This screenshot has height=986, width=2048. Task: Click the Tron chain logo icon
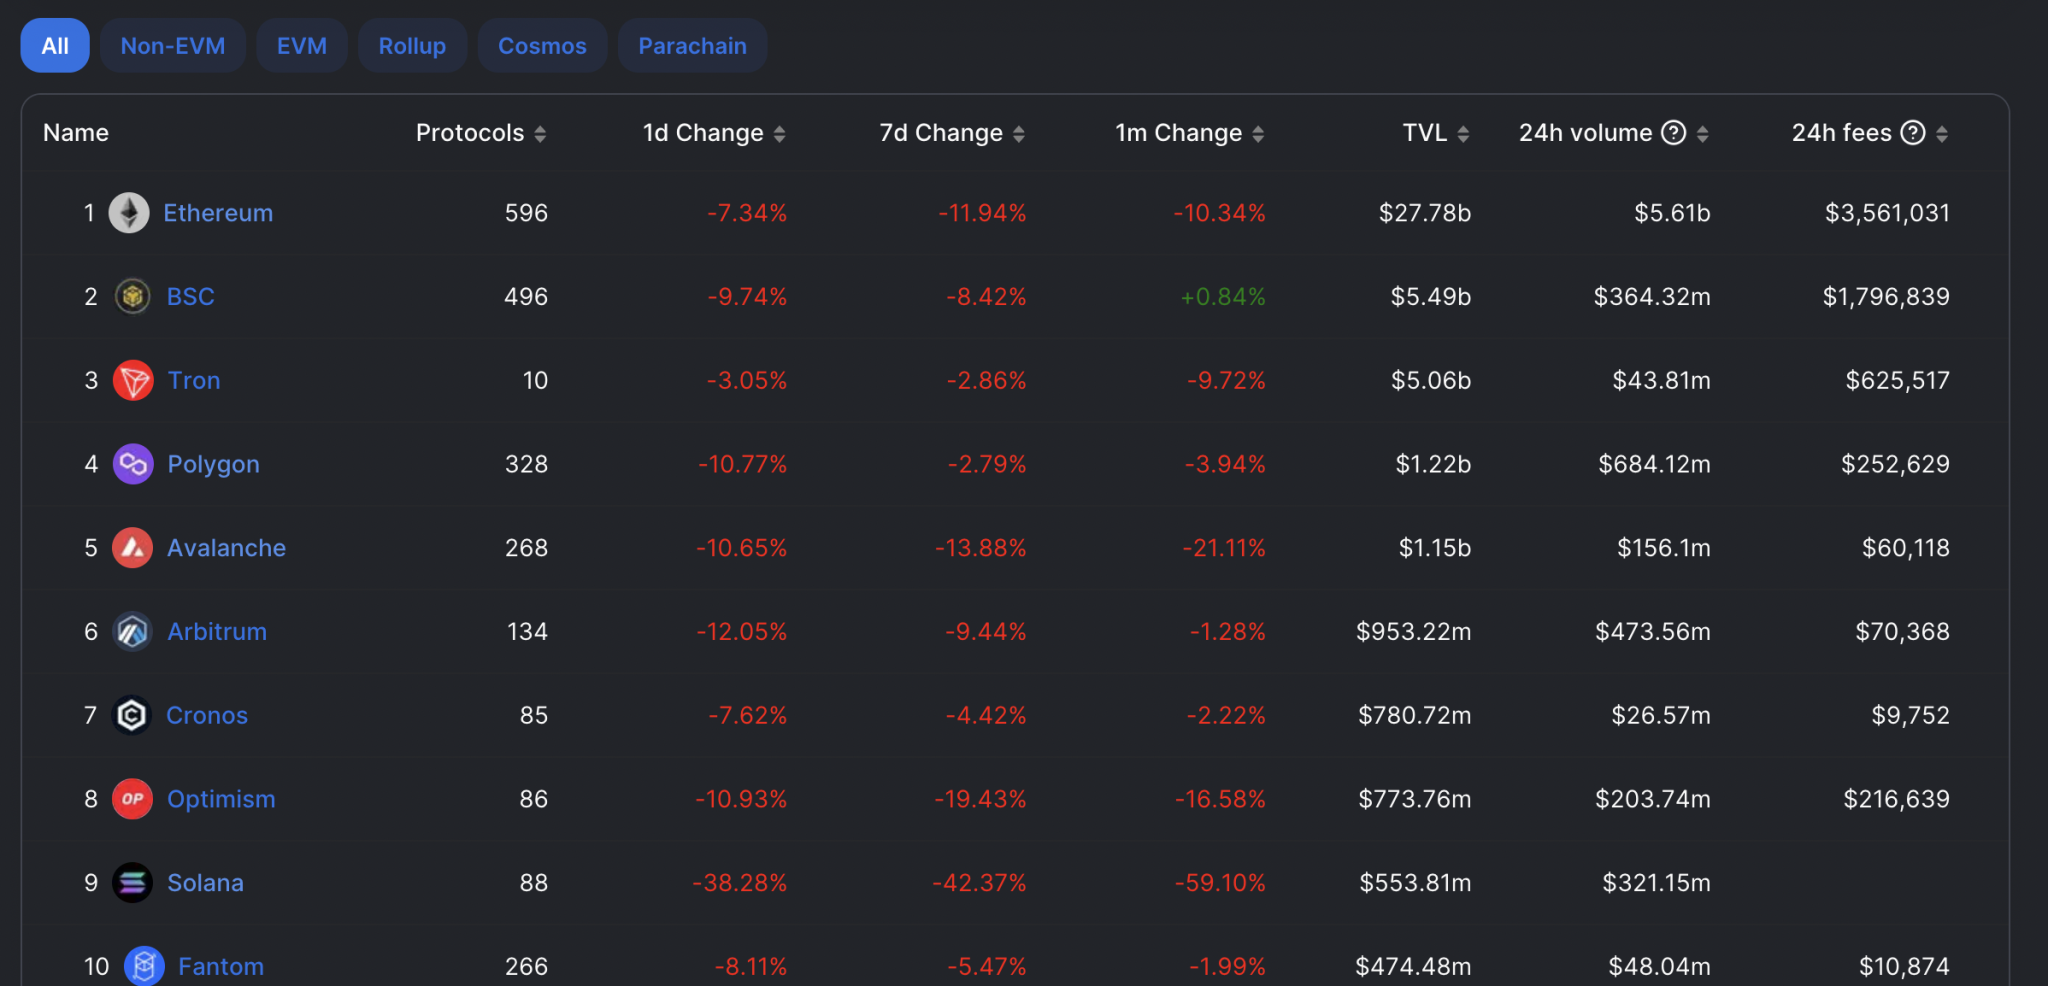[x=133, y=380]
